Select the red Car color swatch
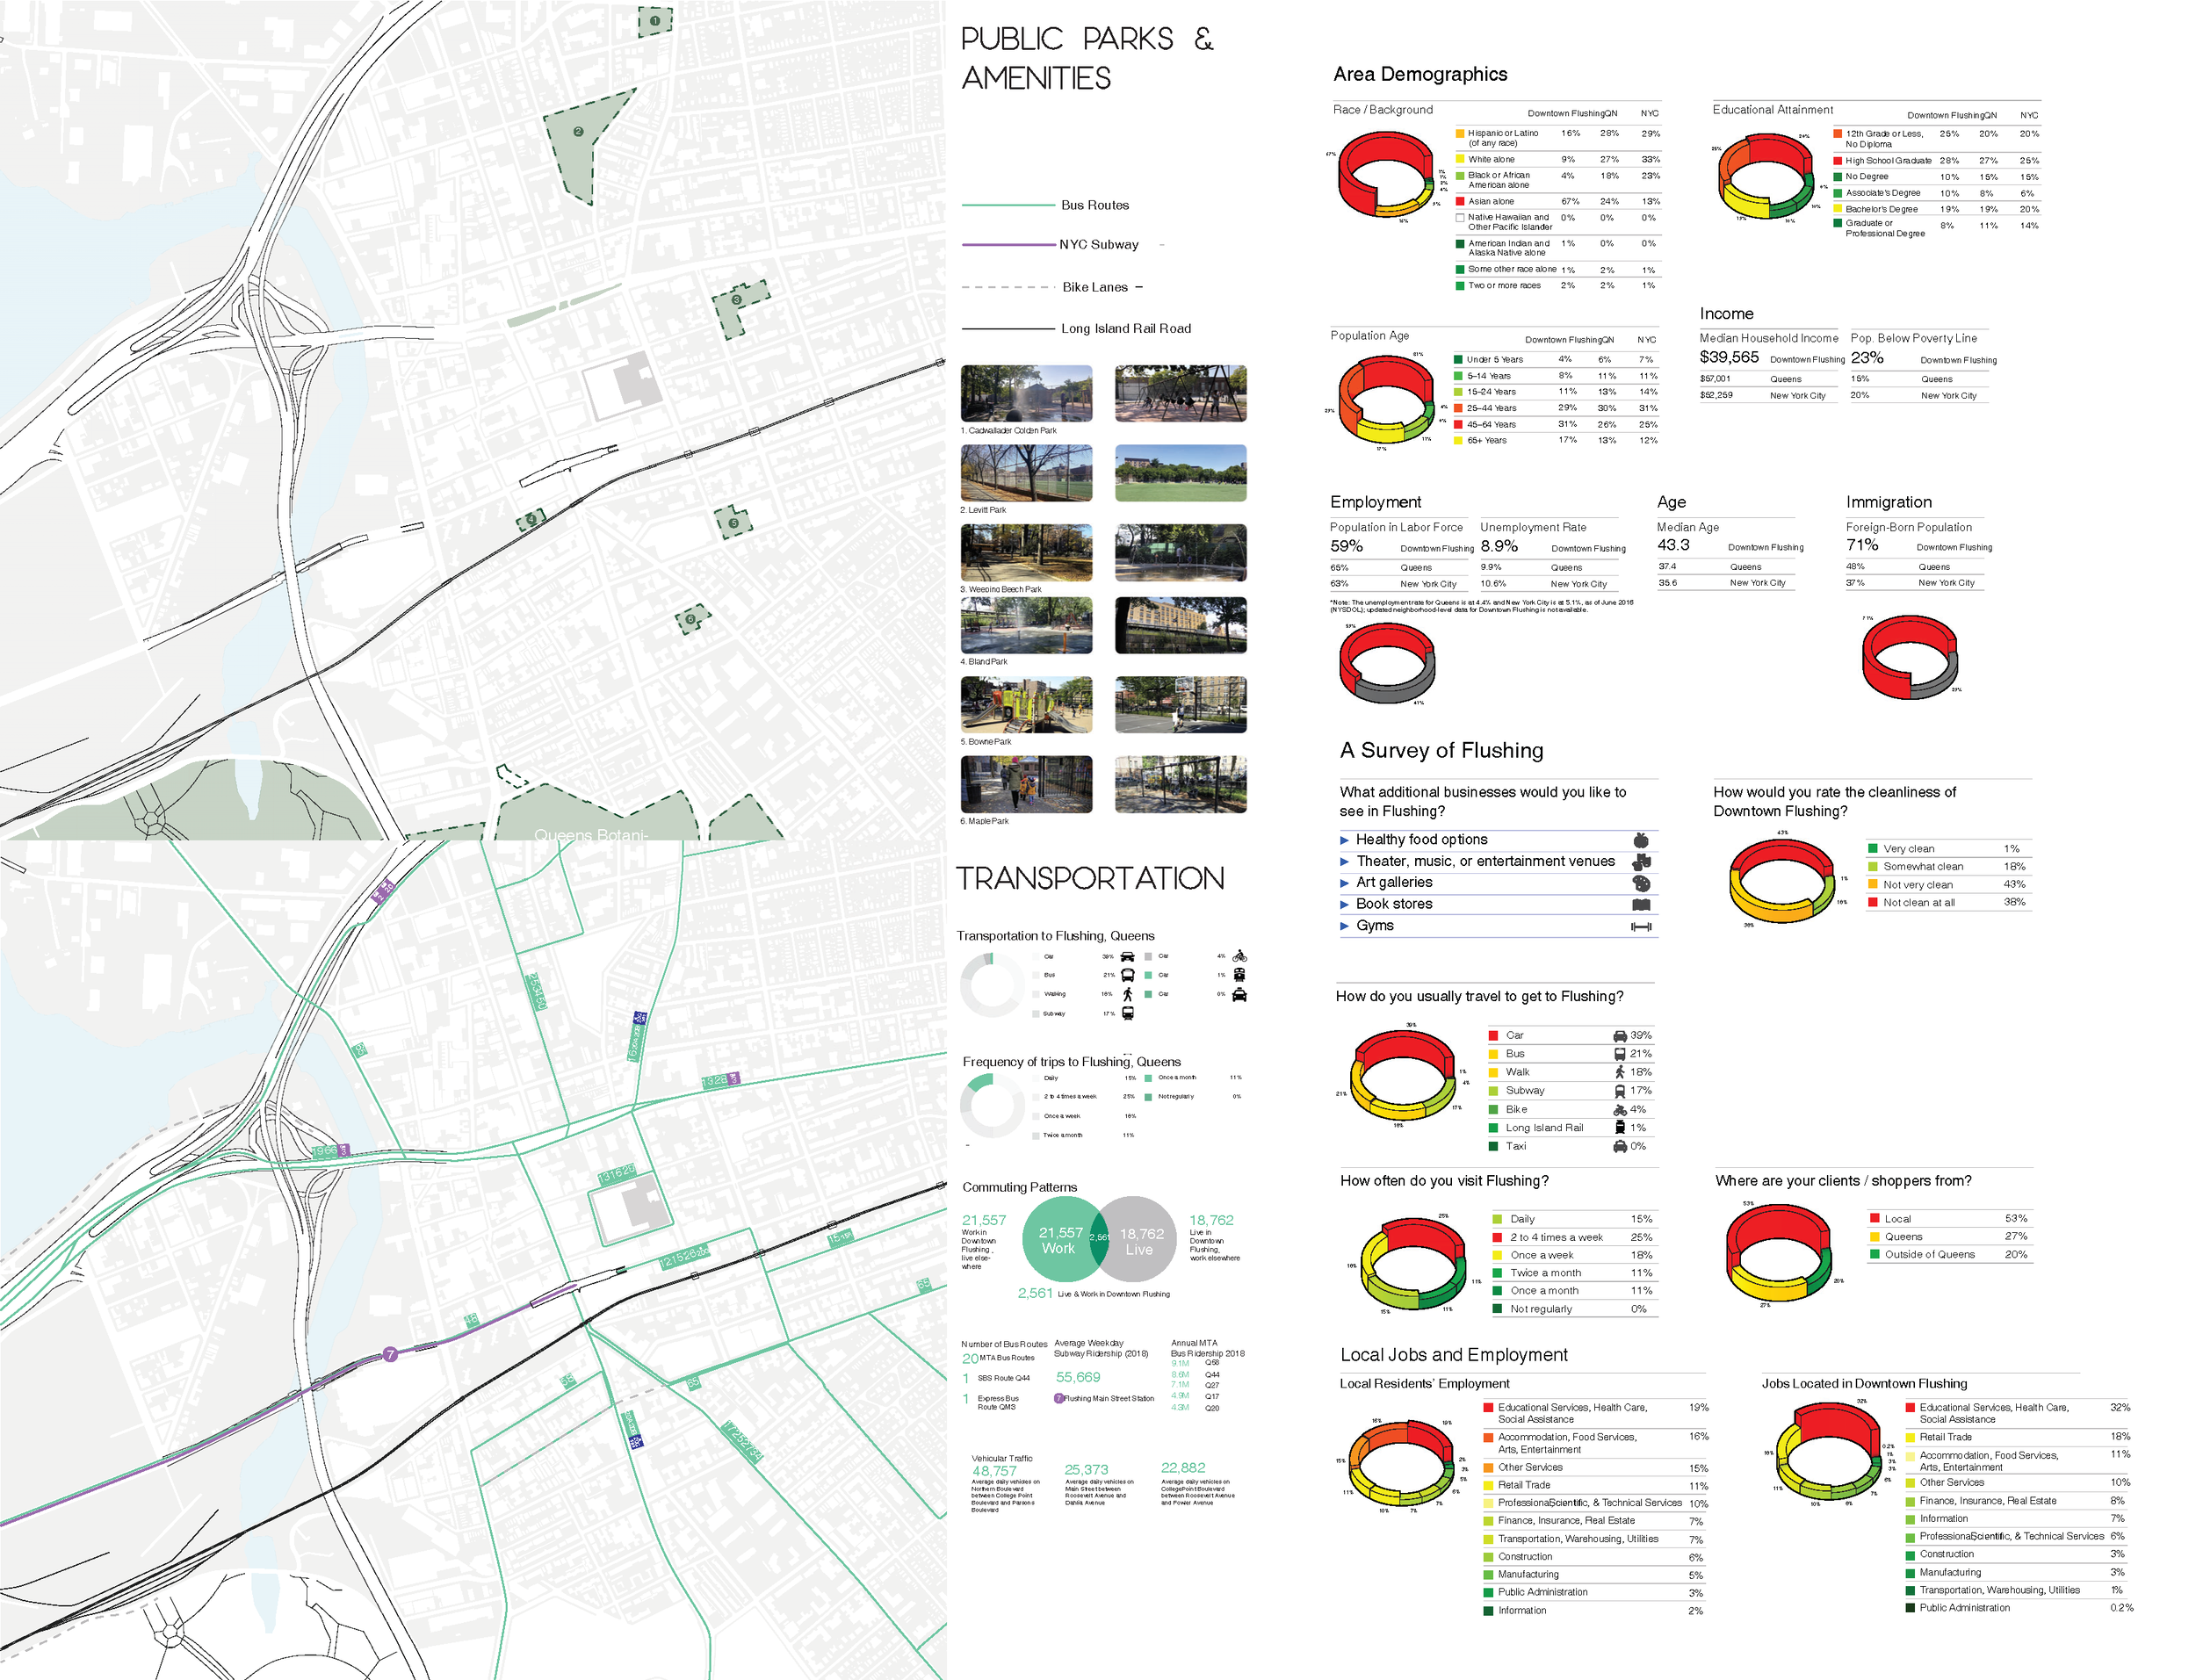Viewport: 2196px width, 1680px height. pos(1494,1036)
